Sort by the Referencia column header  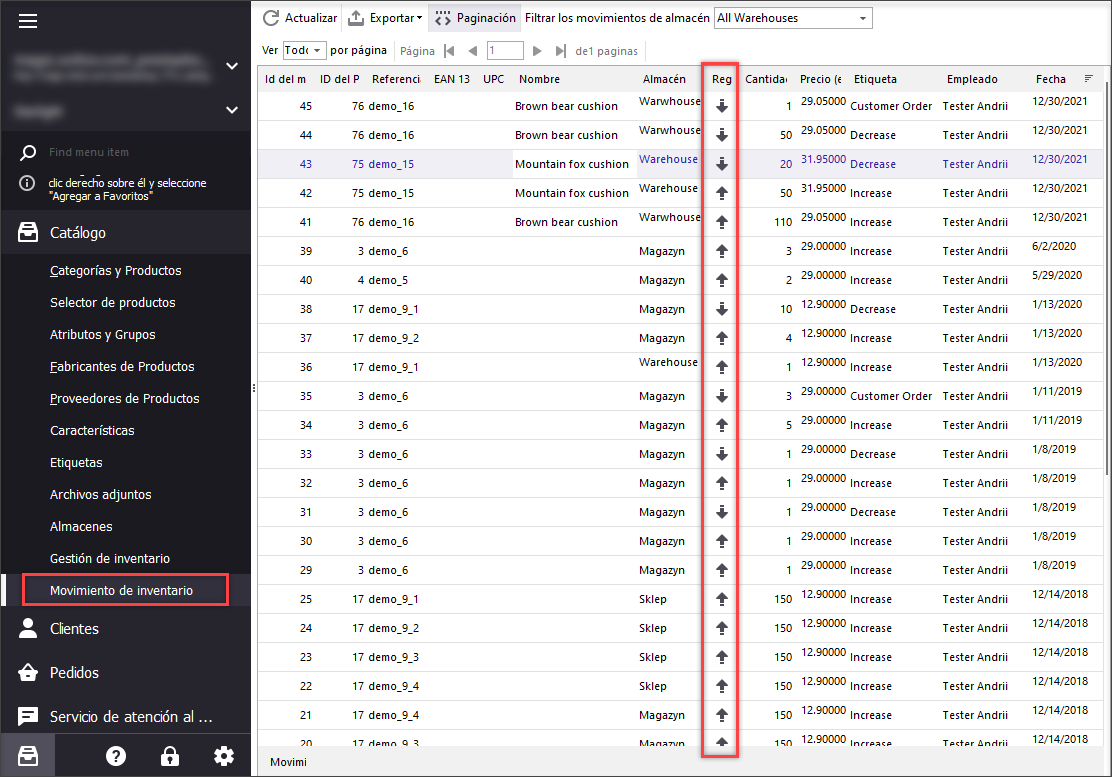pyautogui.click(x=396, y=79)
